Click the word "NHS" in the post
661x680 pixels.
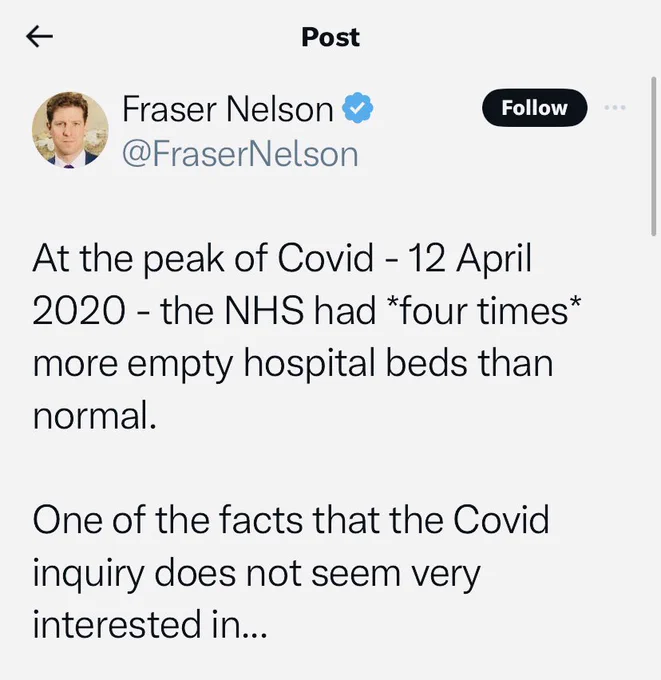coord(264,311)
